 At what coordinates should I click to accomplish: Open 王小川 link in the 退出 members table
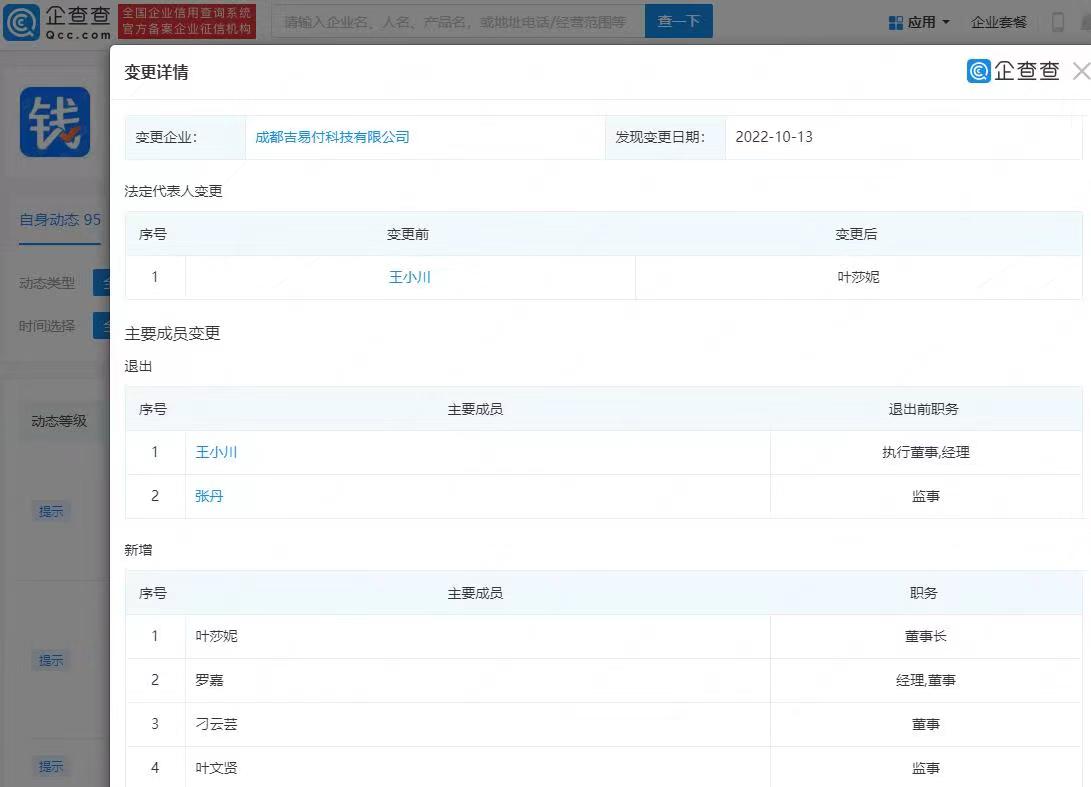tap(216, 452)
